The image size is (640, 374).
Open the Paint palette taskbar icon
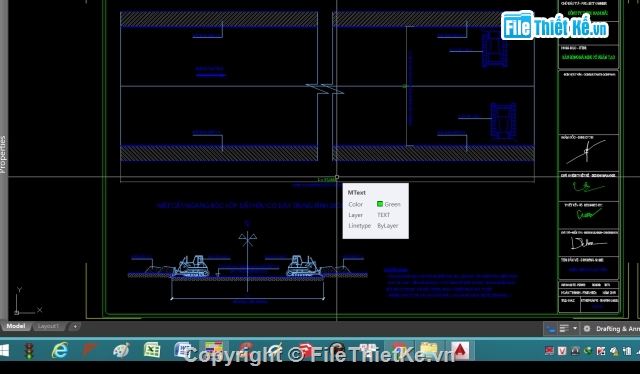[x=121, y=350]
